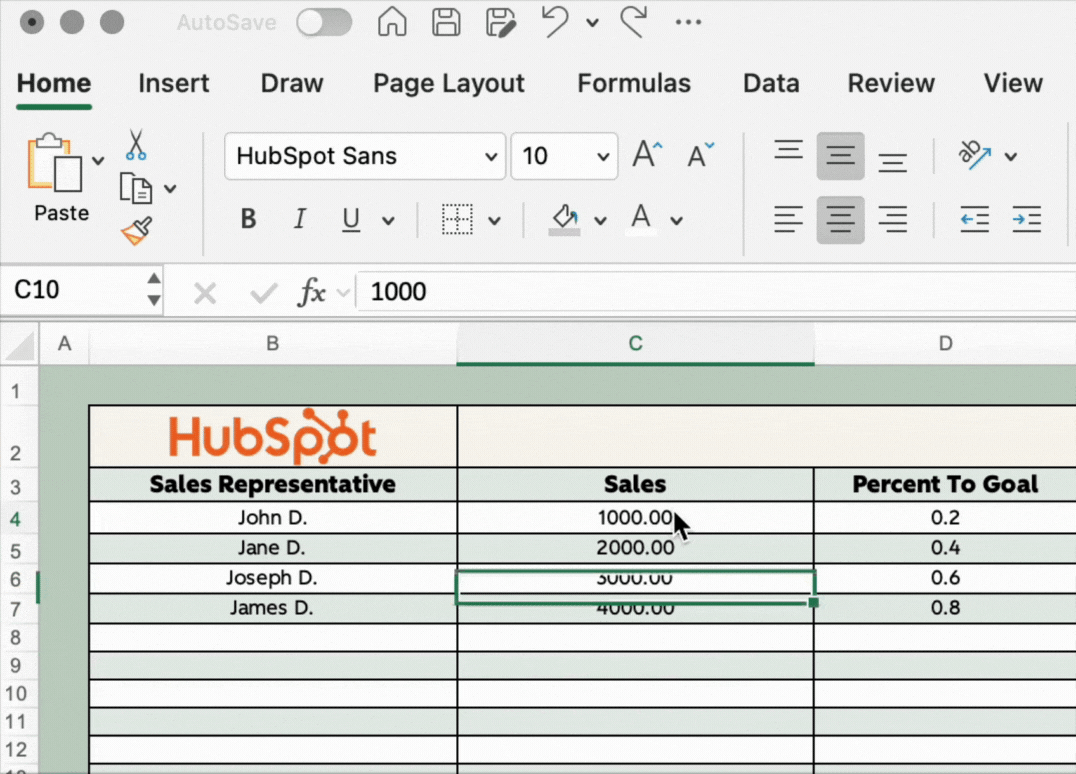Toggle Italic formatting
The image size is (1076, 774).
pos(299,220)
